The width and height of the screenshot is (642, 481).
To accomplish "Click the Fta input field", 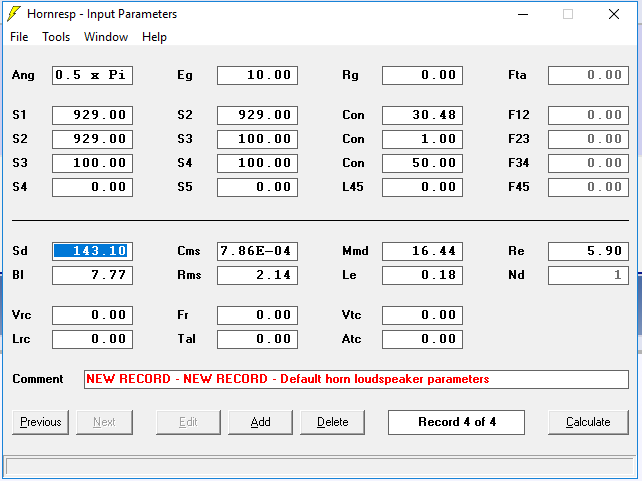I will coord(588,75).
